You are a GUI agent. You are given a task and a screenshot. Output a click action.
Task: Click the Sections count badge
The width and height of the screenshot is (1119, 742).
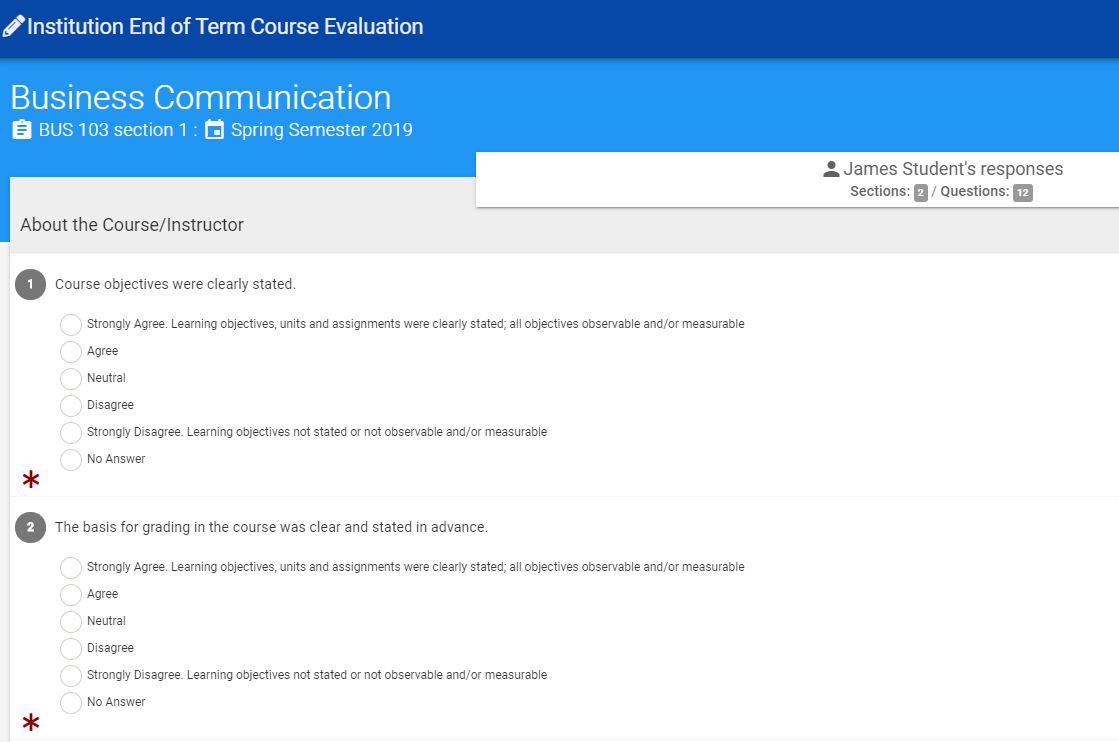[921, 192]
